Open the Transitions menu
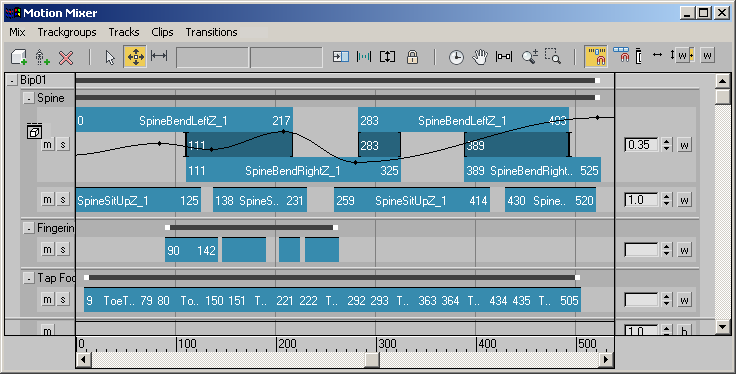The height and width of the screenshot is (374, 736). pos(211,32)
